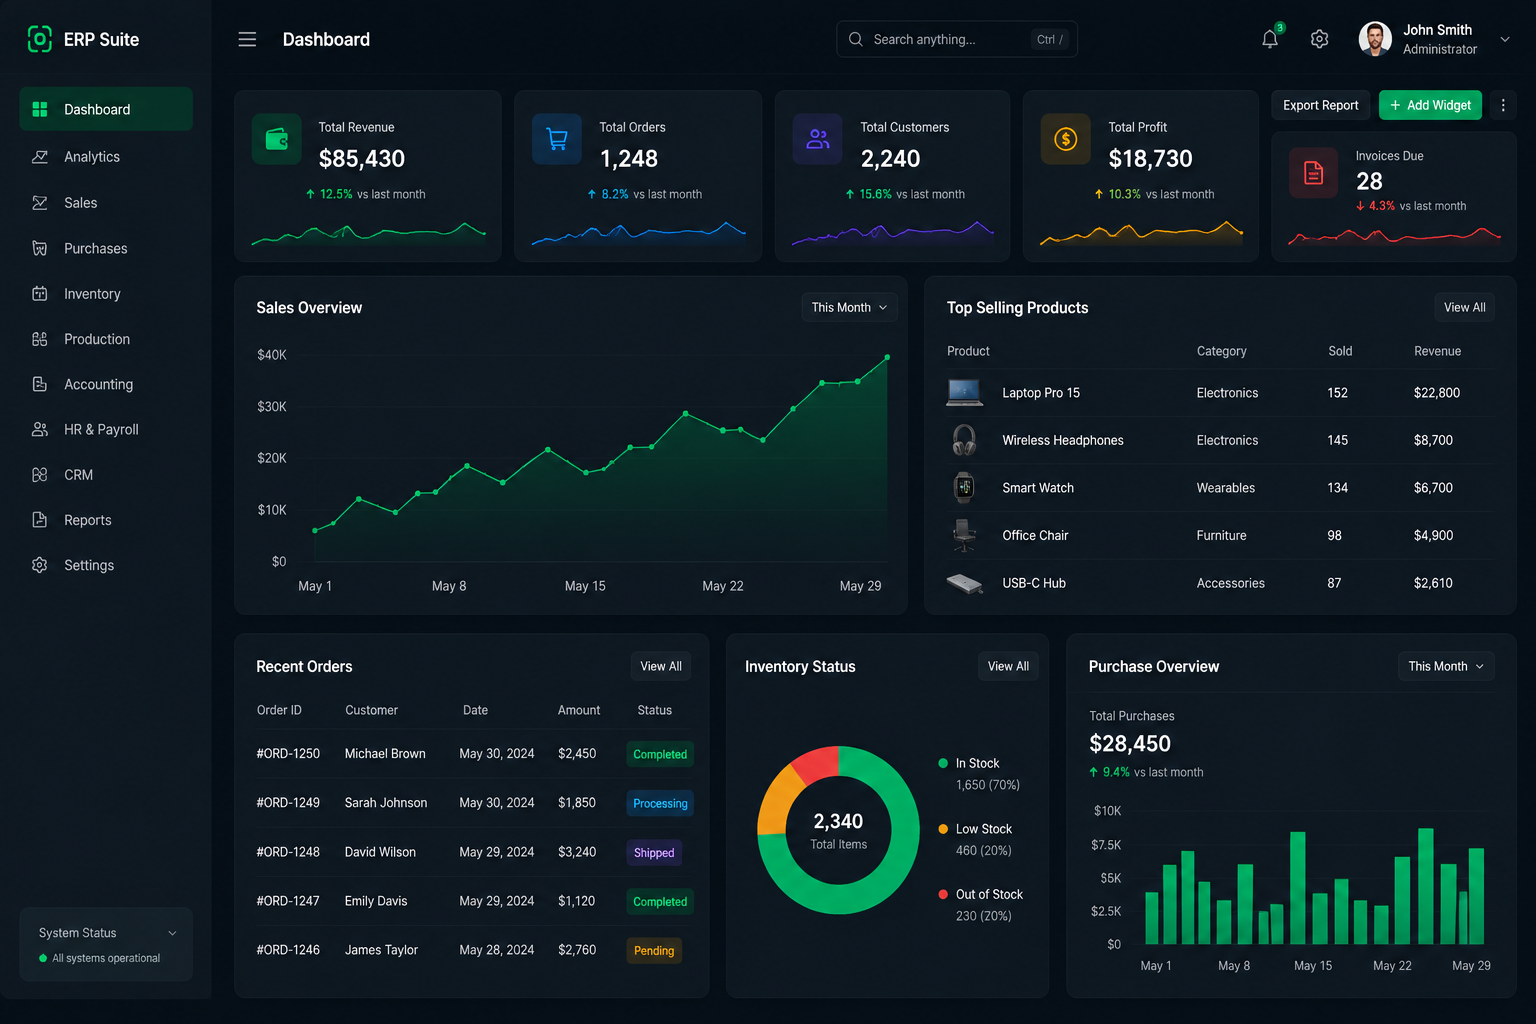Click the Office Chair product image

[964, 535]
